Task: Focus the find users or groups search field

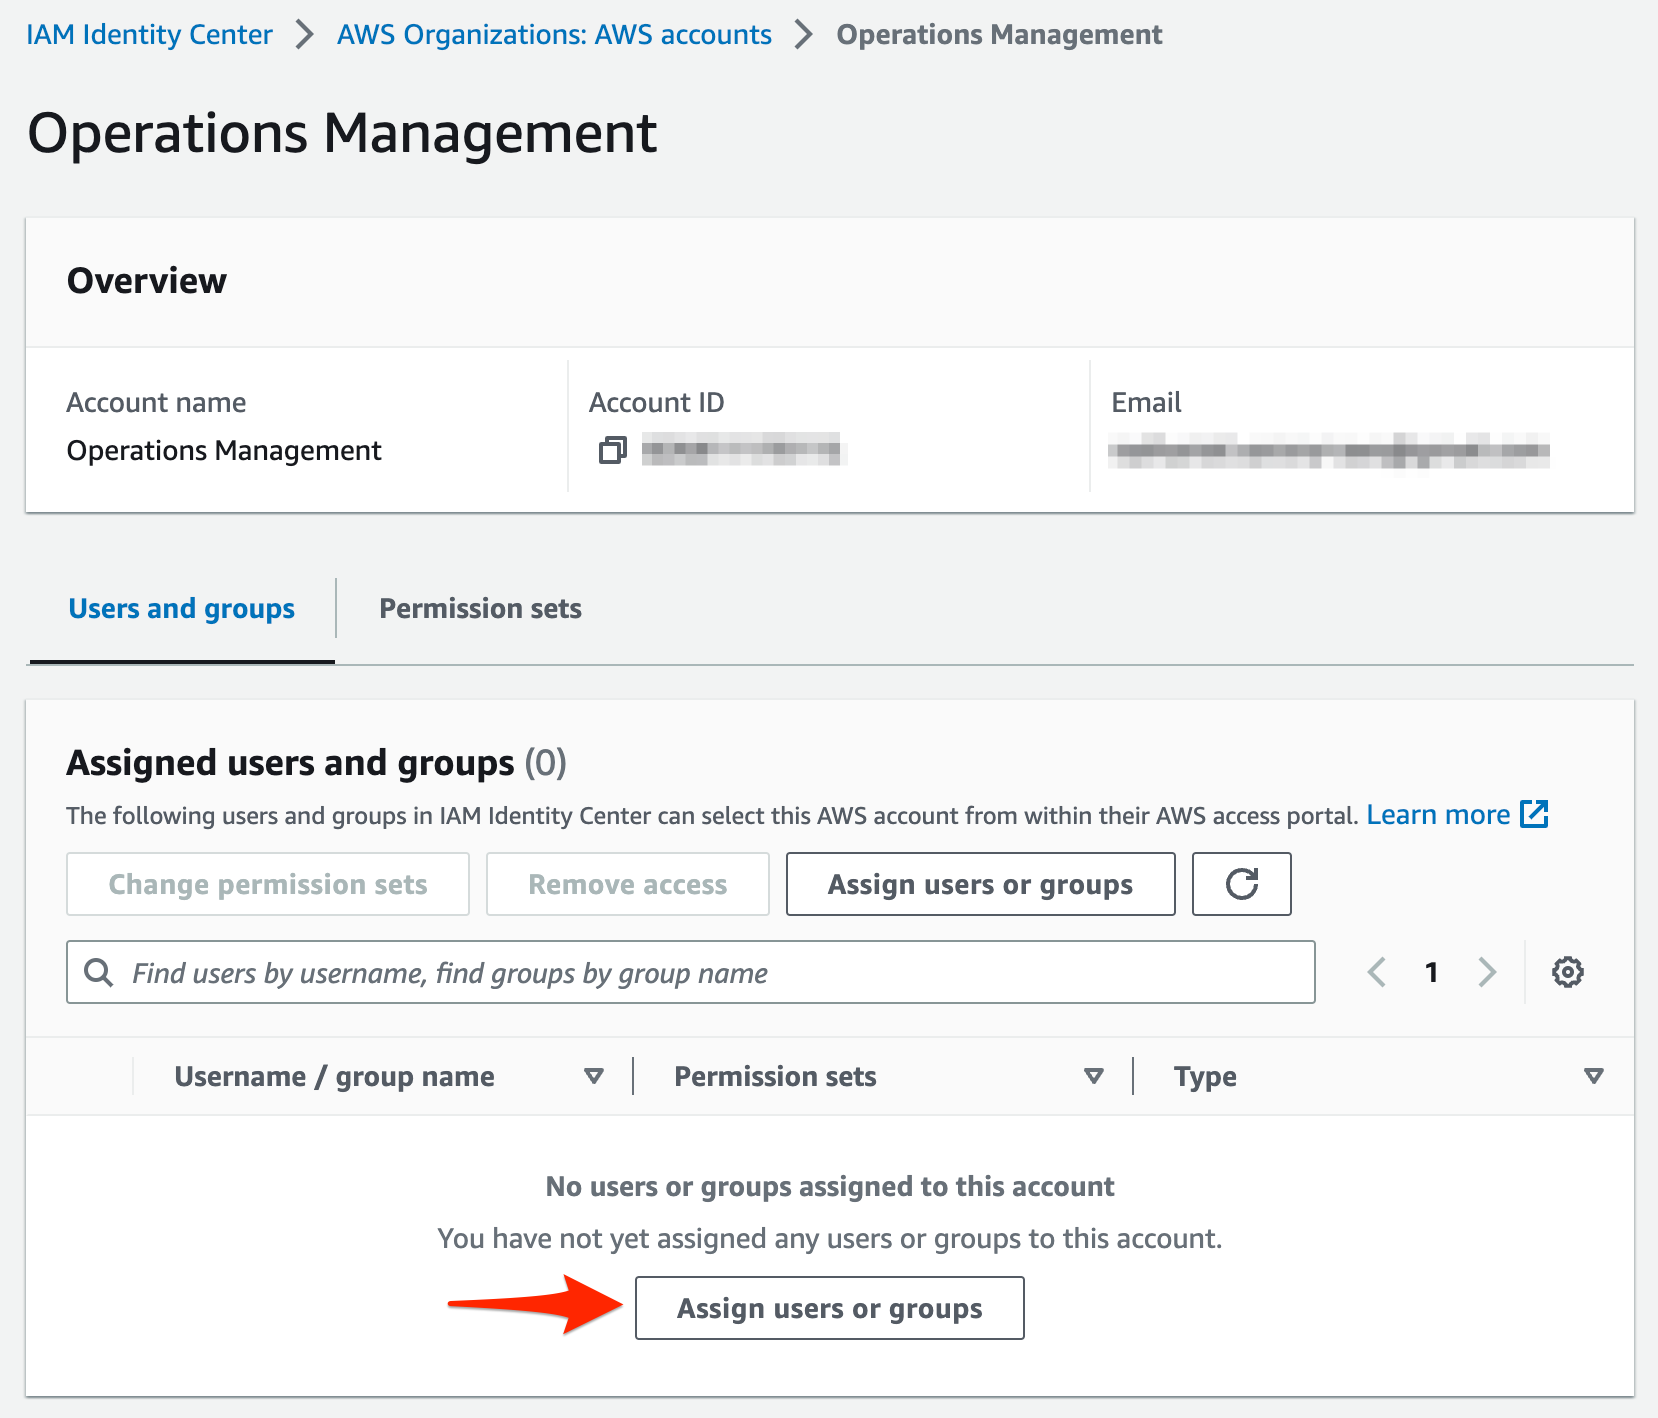Action: pos(690,972)
